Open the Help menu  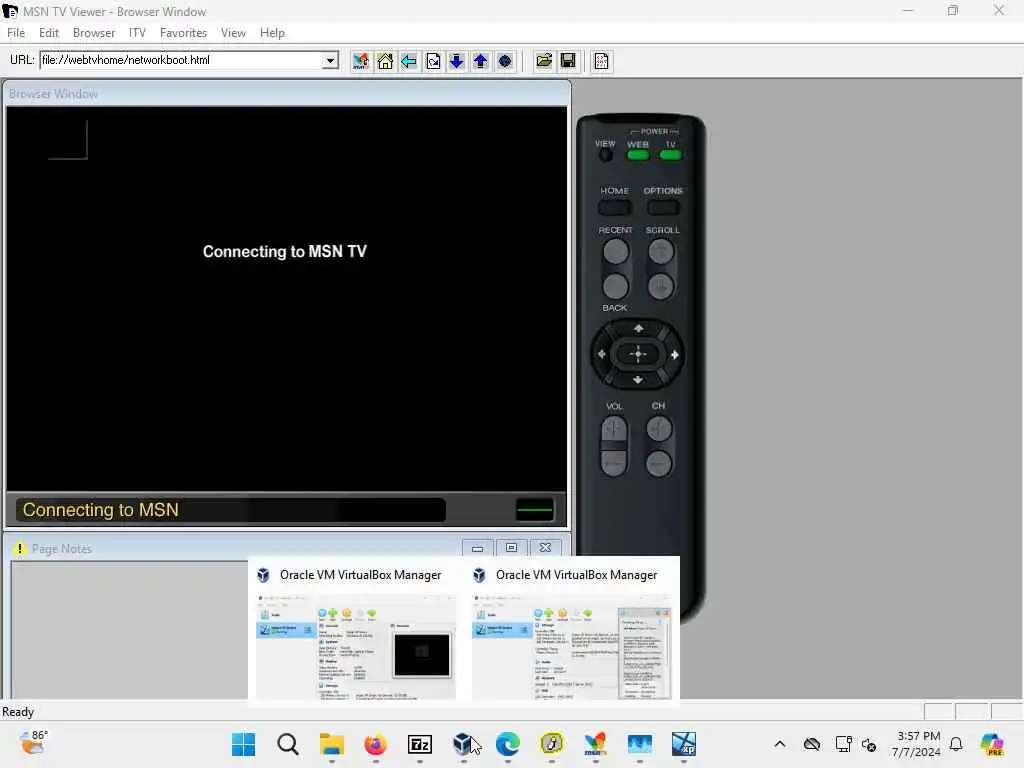(x=272, y=33)
